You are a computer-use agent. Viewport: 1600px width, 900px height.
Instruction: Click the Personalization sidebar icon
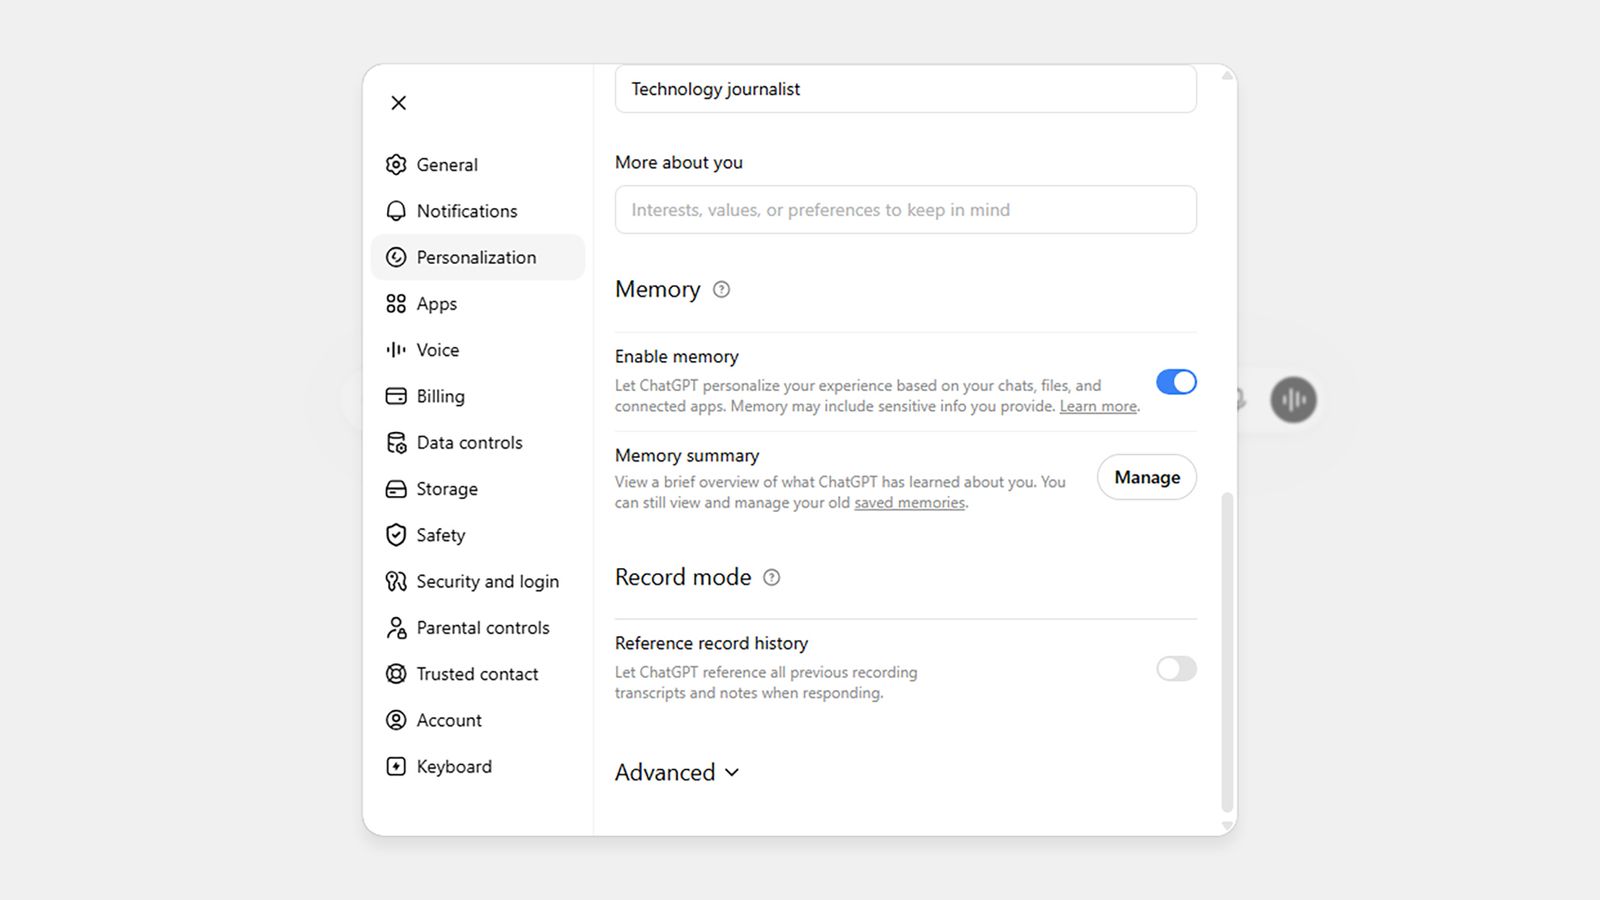[x=396, y=257]
